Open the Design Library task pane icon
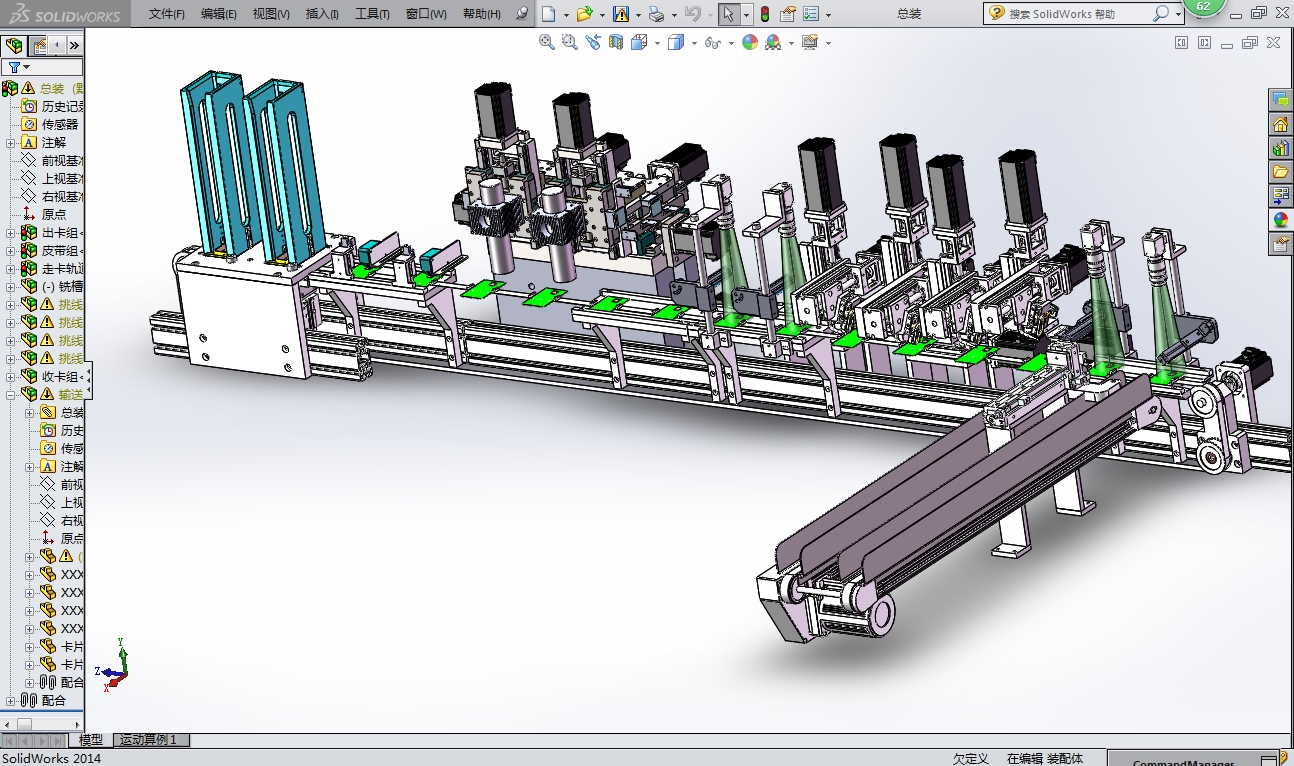Image resolution: width=1294 pixels, height=766 pixels. pos(1280,148)
